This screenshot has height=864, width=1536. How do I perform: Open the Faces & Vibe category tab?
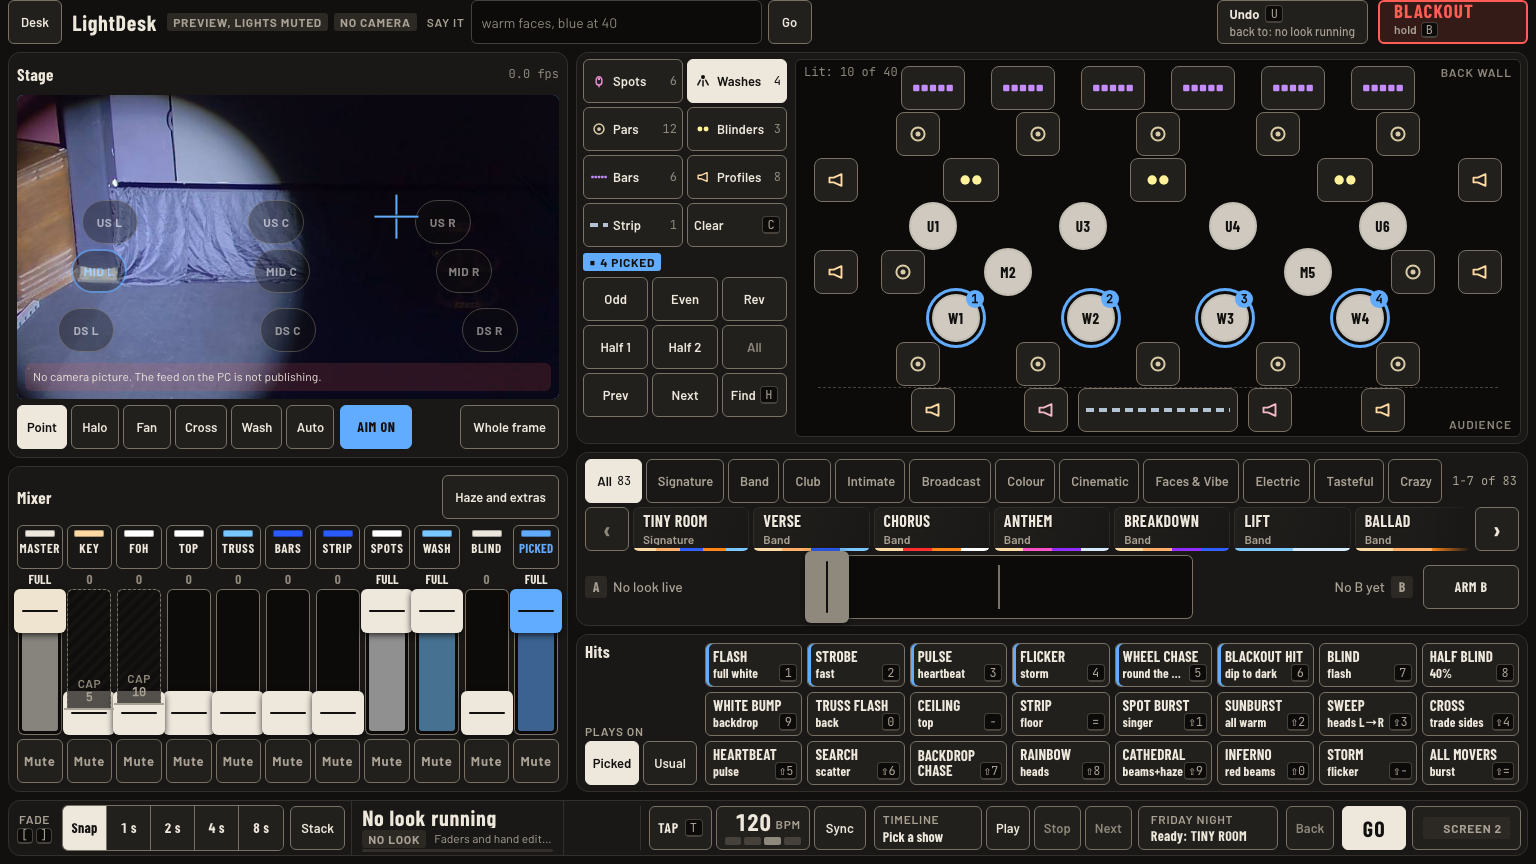(x=1192, y=481)
